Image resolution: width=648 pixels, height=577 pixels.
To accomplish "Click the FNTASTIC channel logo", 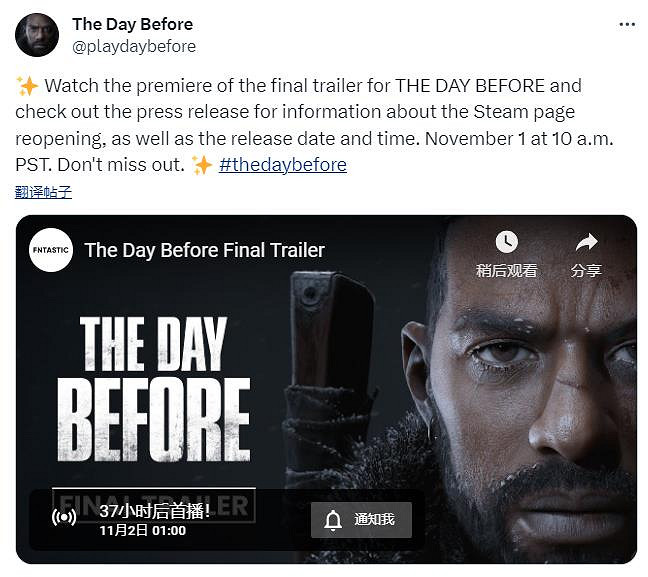I will [x=51, y=250].
